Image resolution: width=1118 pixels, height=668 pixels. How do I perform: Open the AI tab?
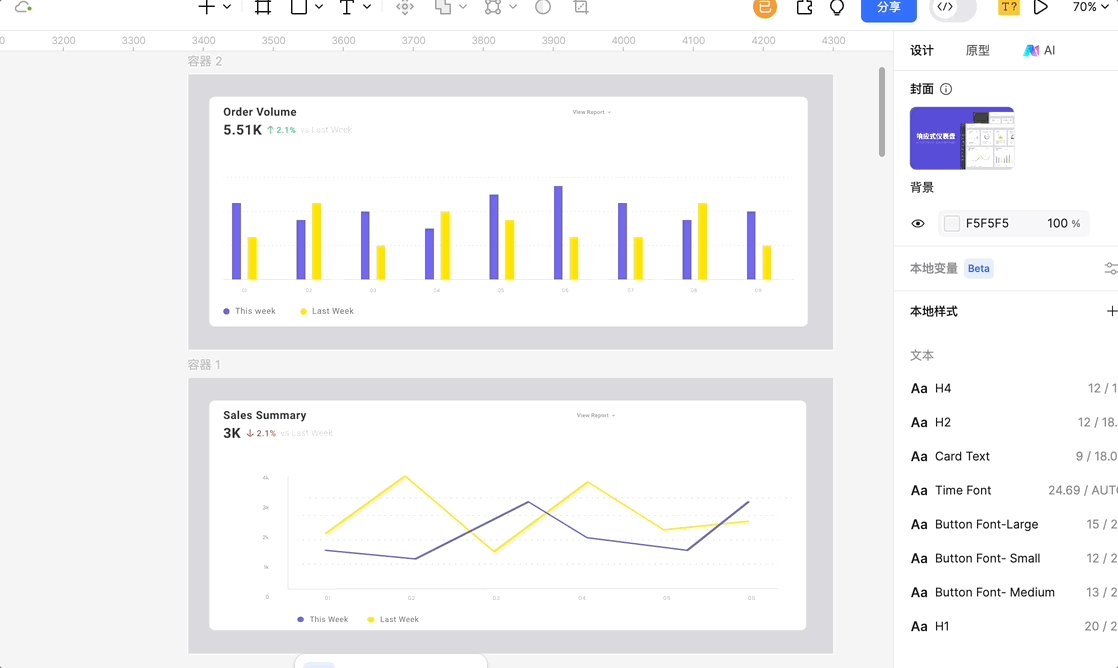pyautogui.click(x=1039, y=50)
